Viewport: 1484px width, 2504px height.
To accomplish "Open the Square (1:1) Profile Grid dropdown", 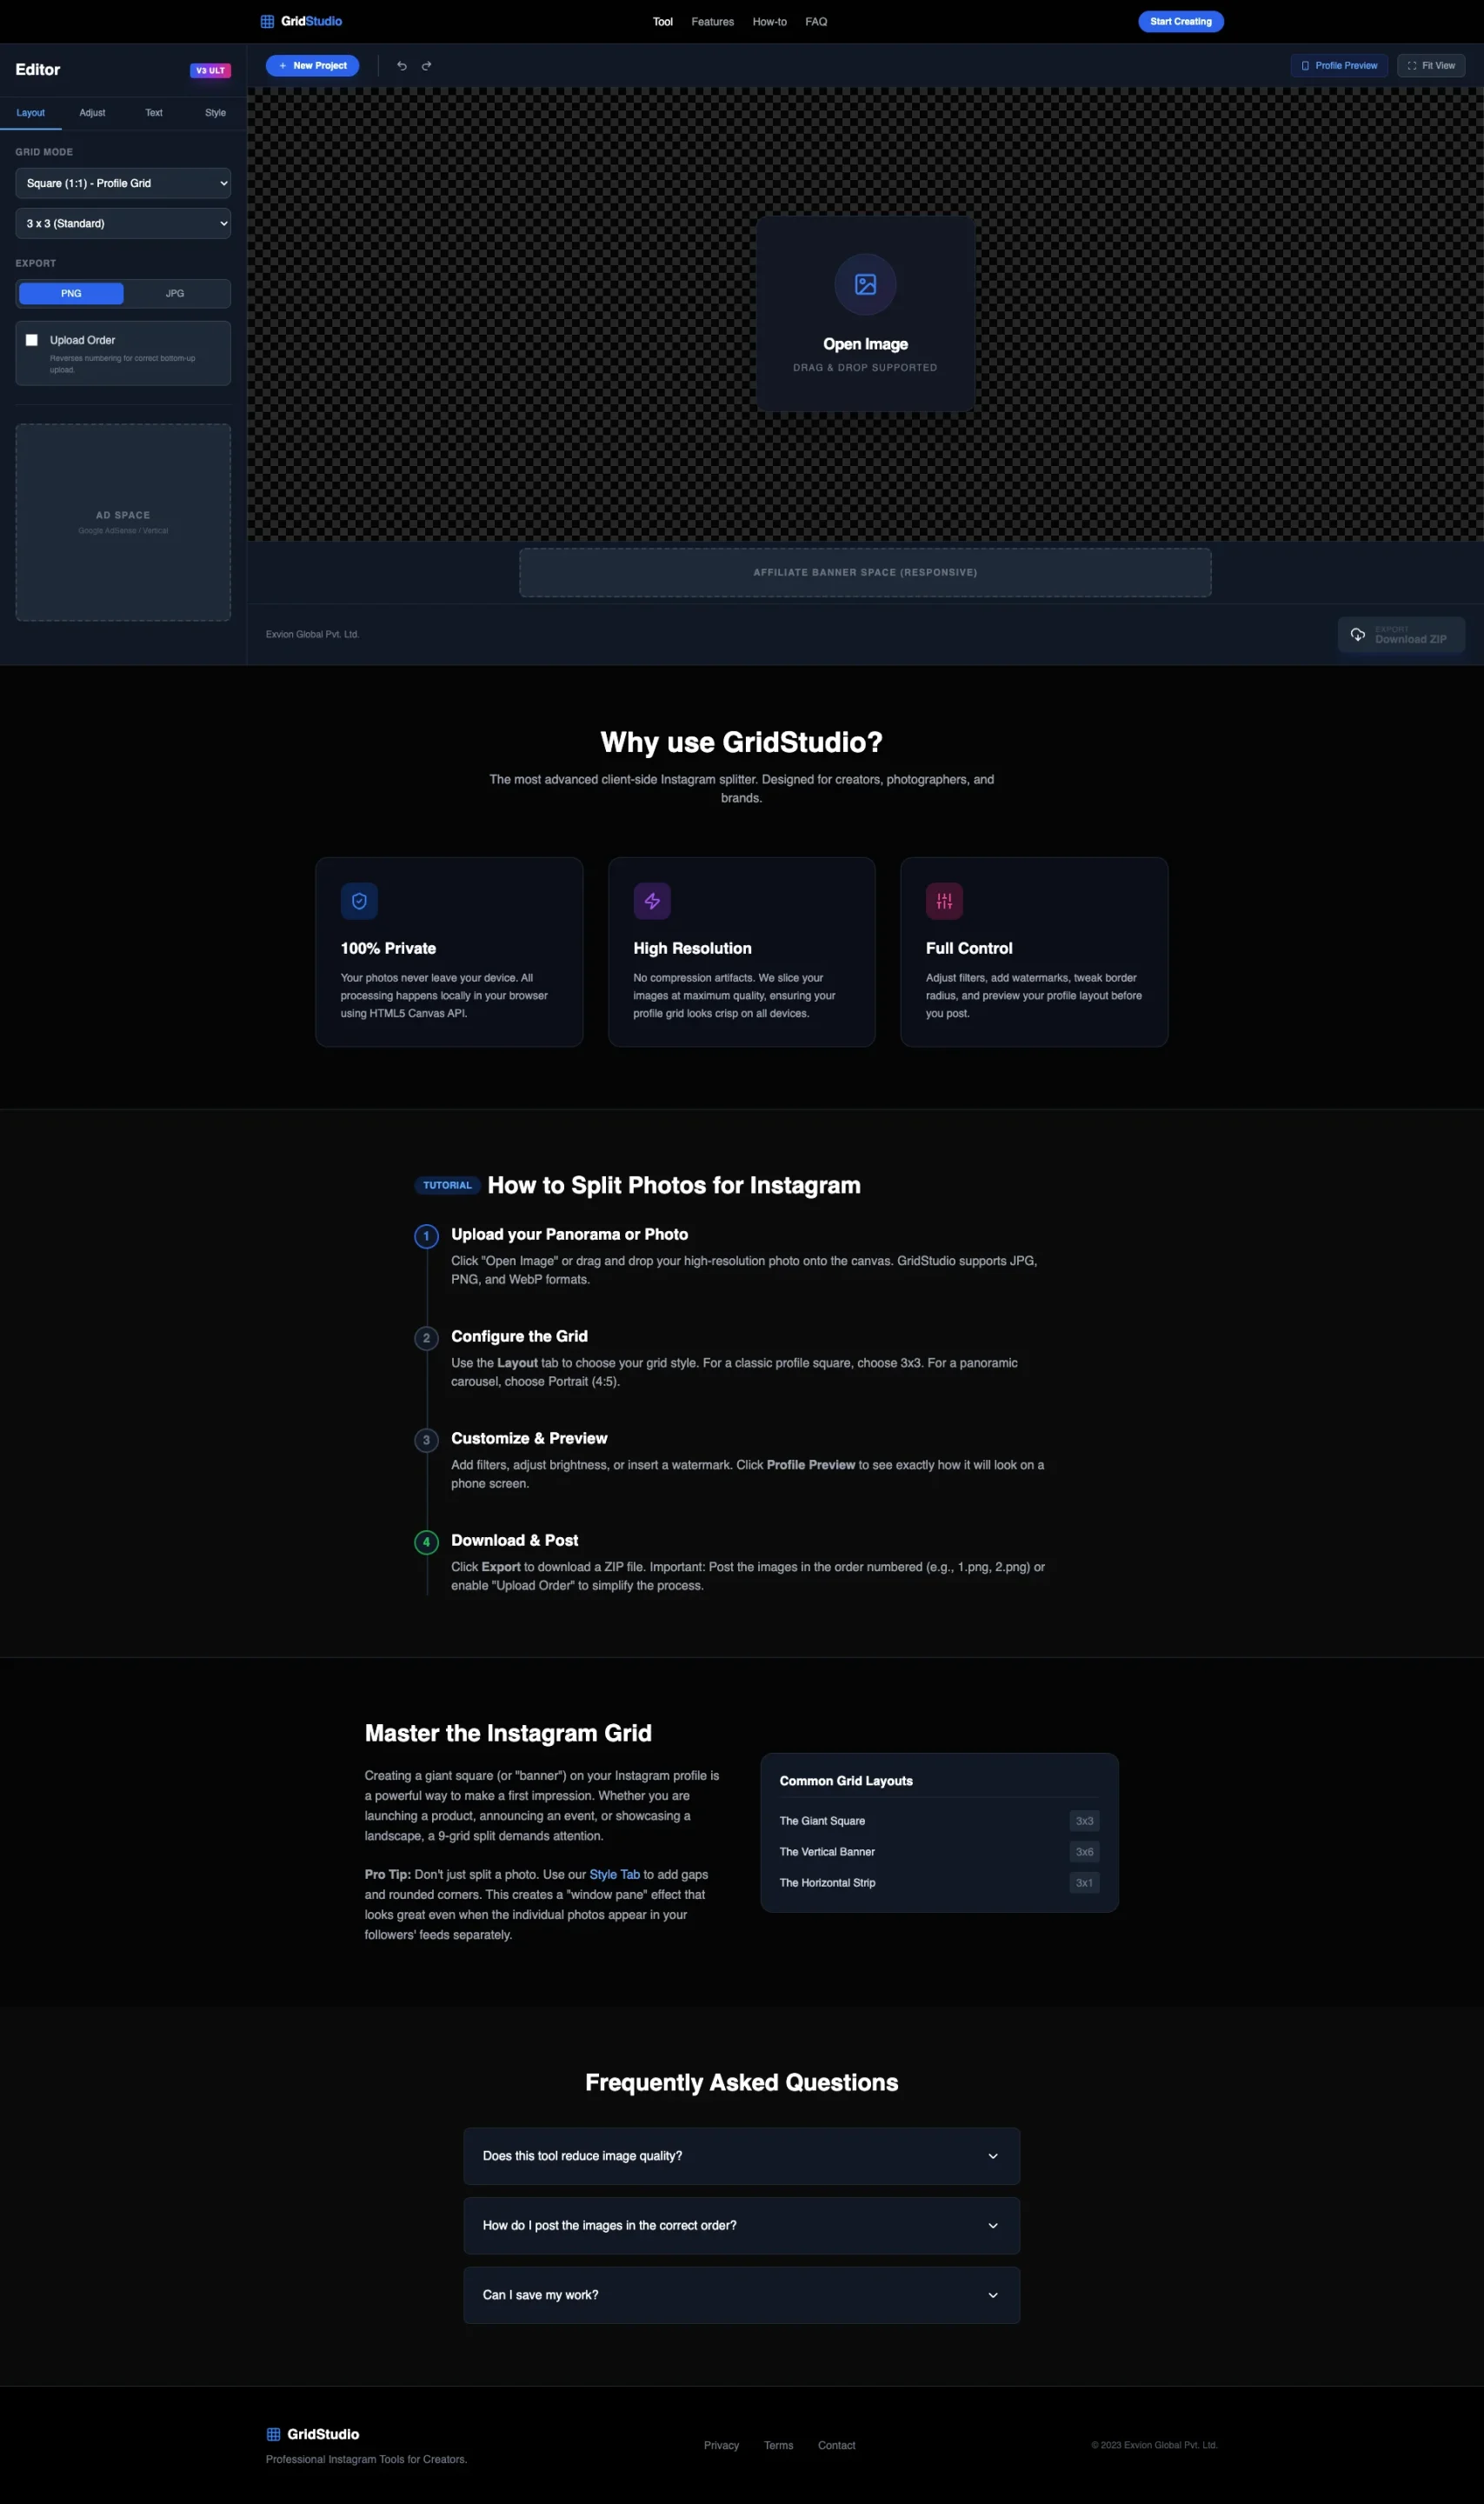I will click(123, 184).
